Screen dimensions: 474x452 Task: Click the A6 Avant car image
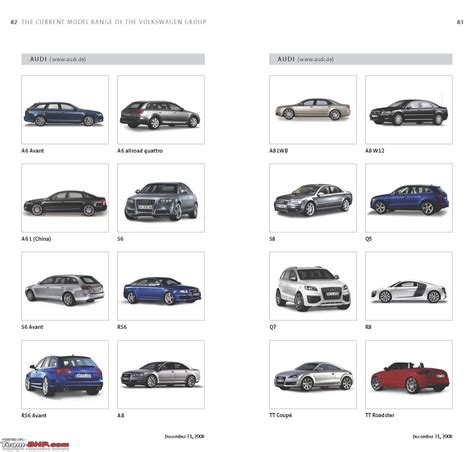[x=65, y=110]
